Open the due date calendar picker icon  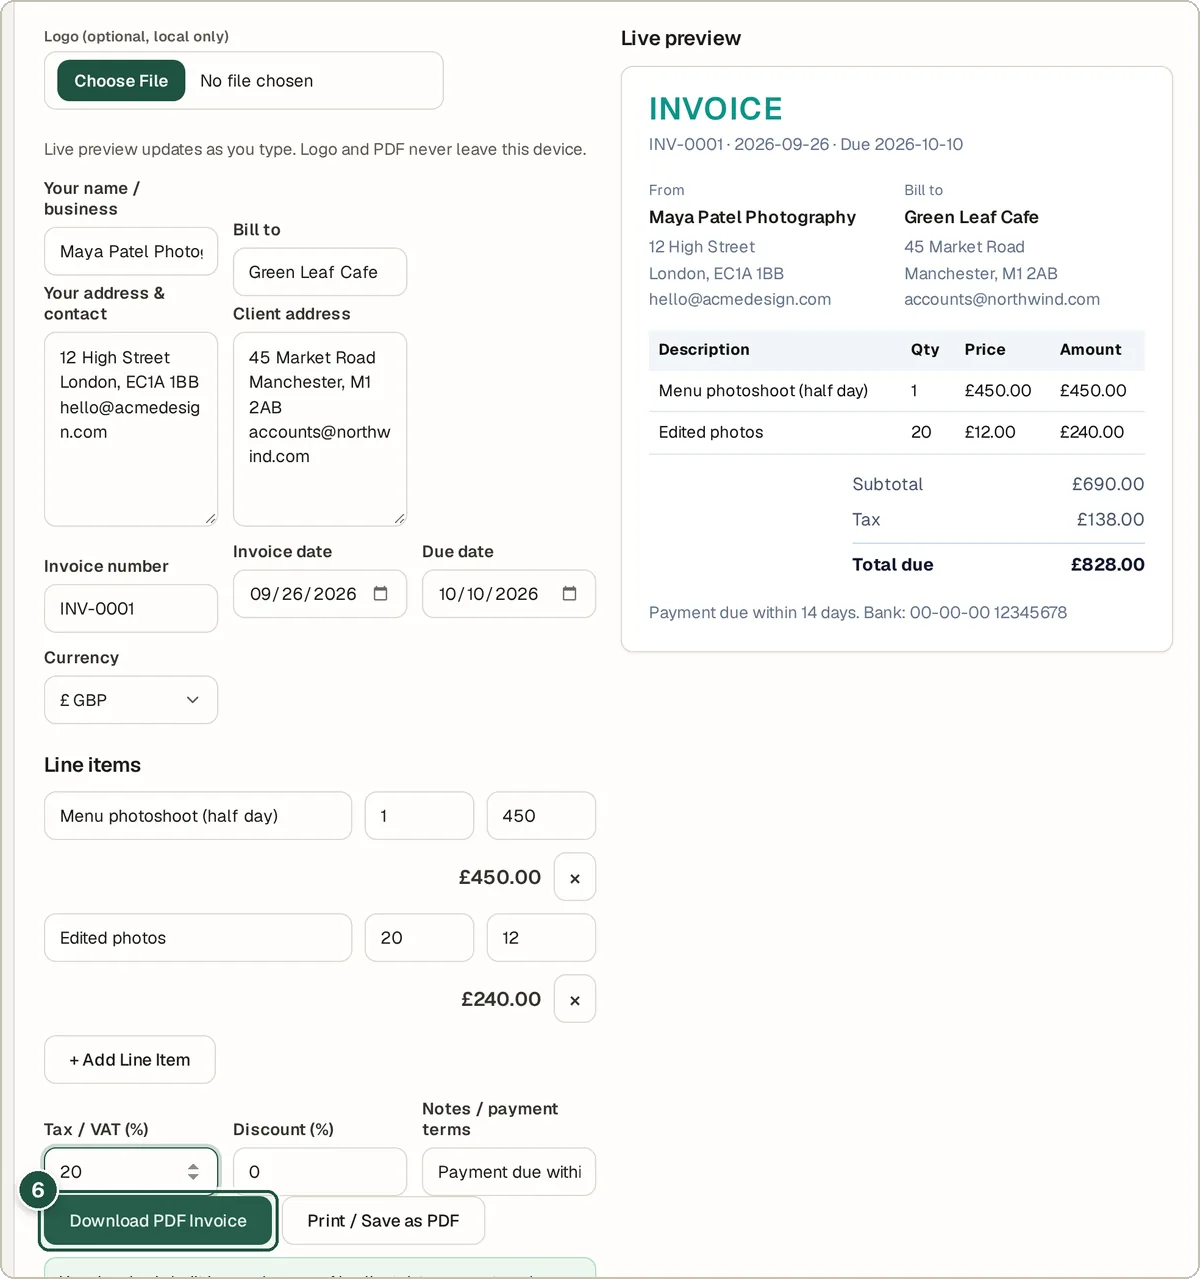[569, 594]
